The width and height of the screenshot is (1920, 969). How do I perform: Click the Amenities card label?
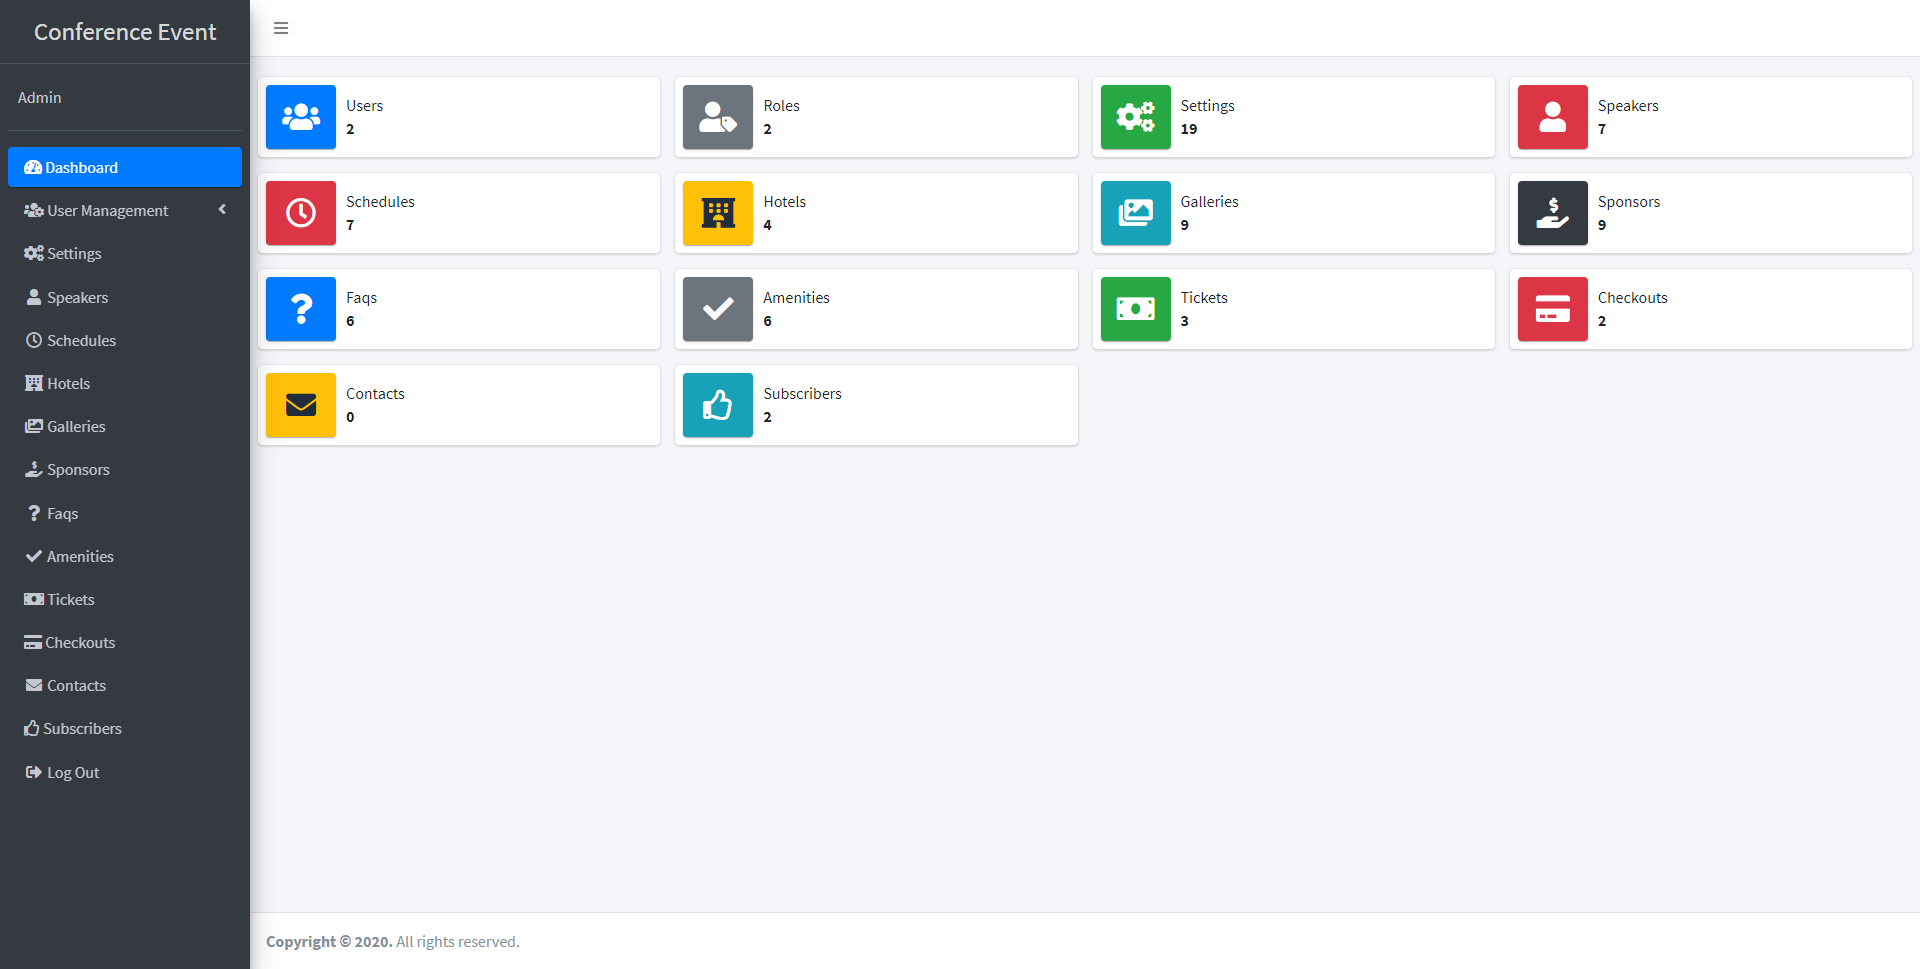pyautogui.click(x=797, y=297)
